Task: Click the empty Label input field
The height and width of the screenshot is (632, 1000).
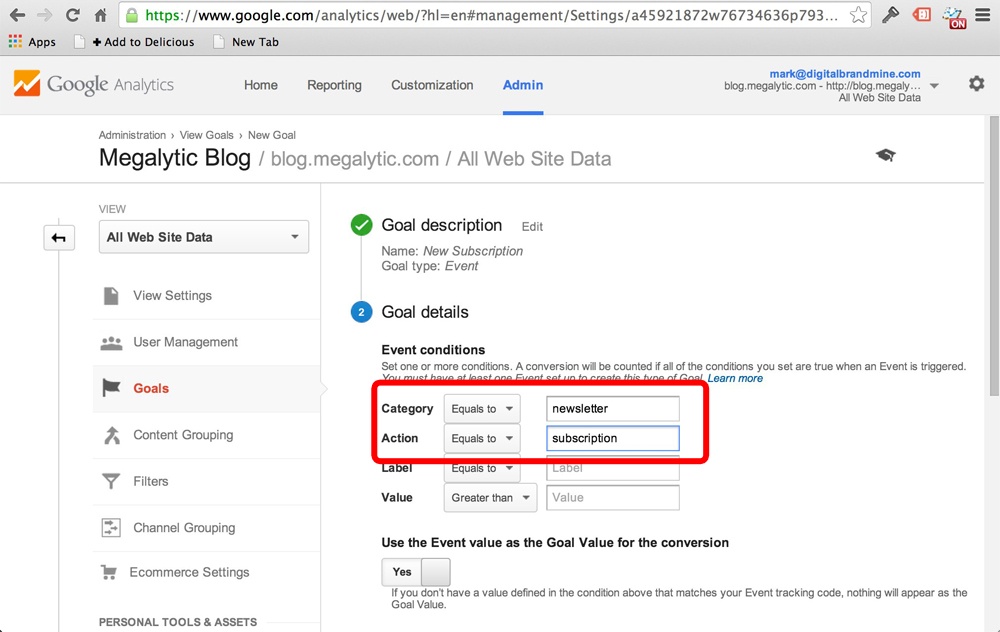Action: pyautogui.click(x=613, y=468)
